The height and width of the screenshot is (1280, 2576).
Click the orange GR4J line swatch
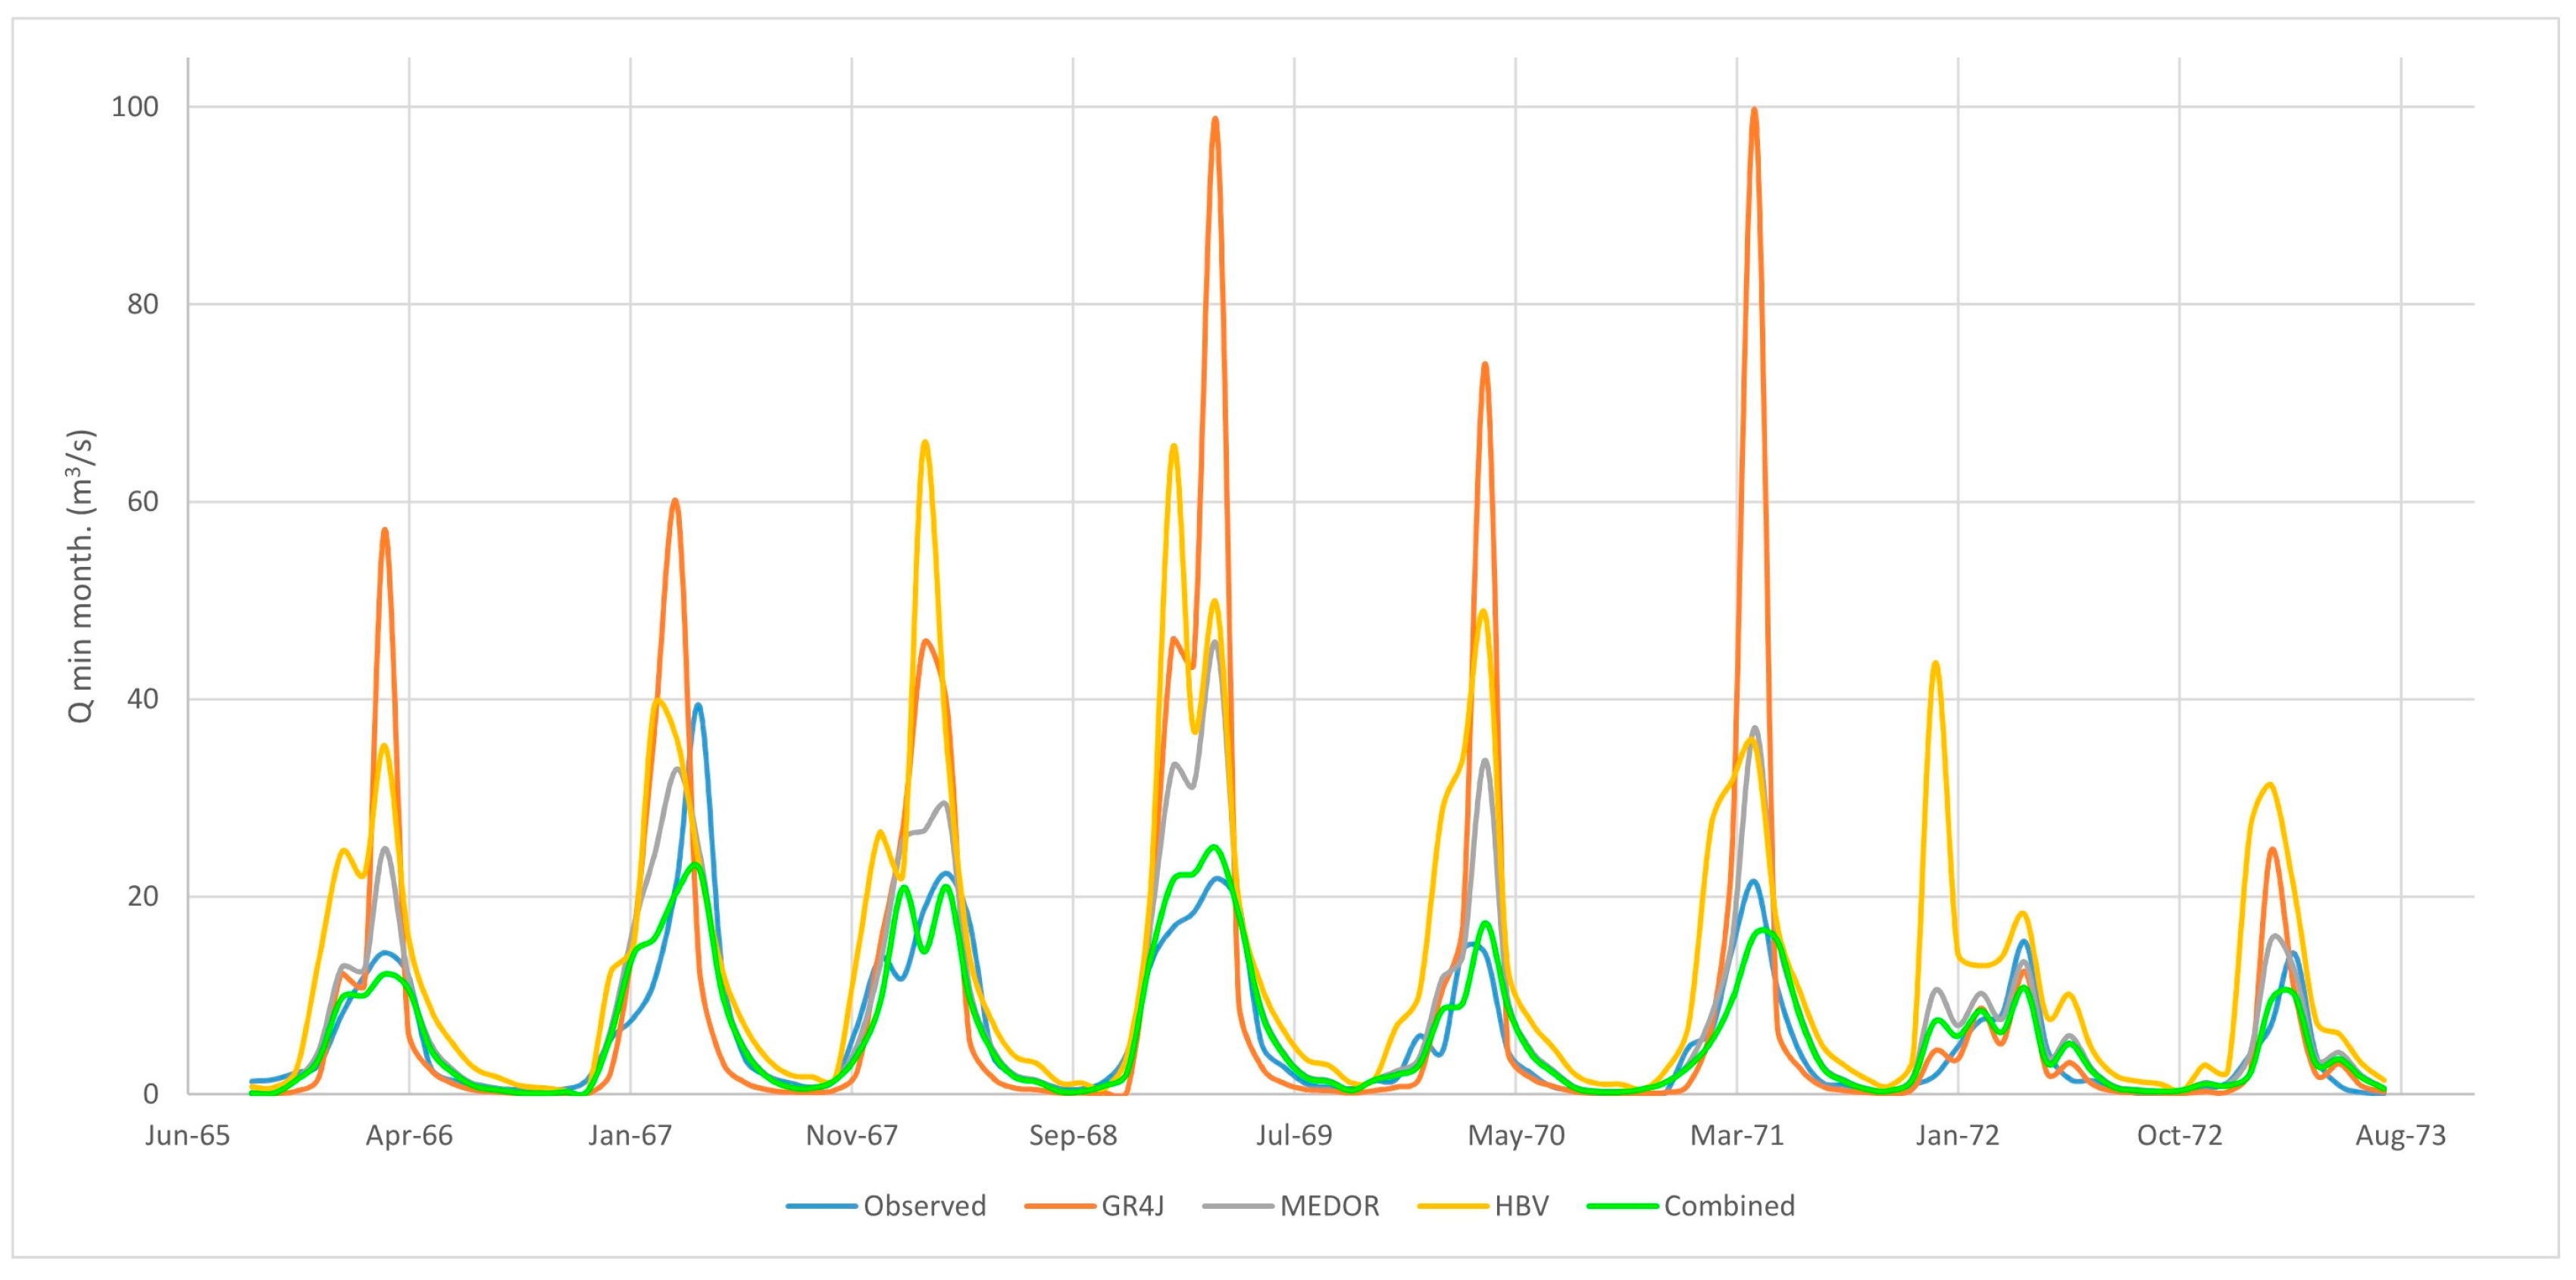[x=1060, y=1207]
